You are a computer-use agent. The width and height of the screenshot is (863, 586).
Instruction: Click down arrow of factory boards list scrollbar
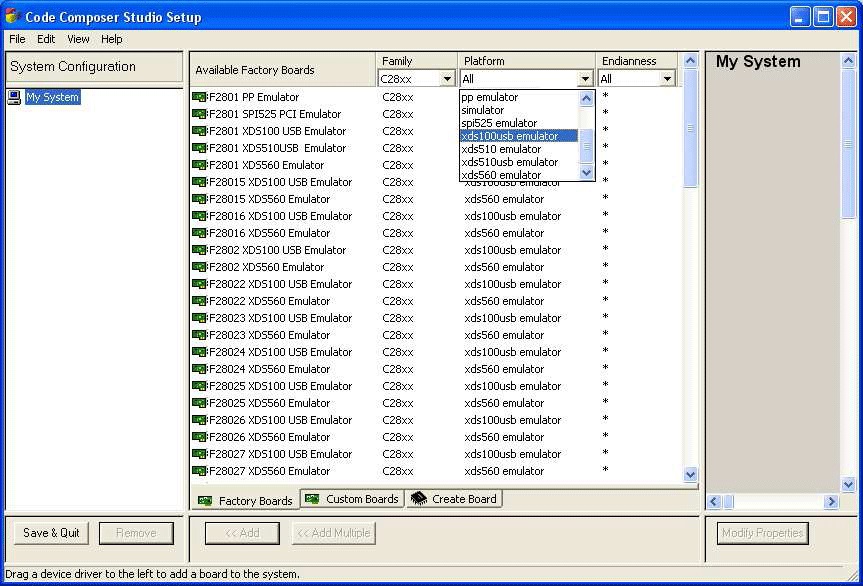click(x=690, y=474)
